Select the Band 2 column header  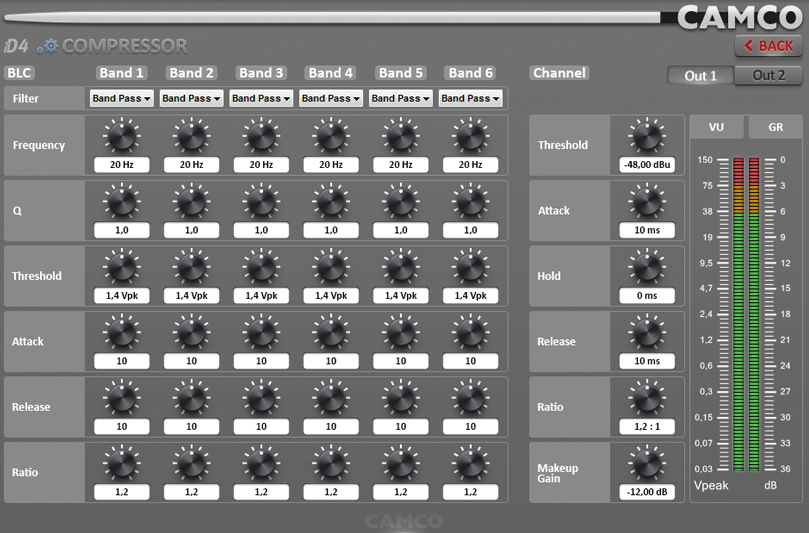(x=191, y=73)
